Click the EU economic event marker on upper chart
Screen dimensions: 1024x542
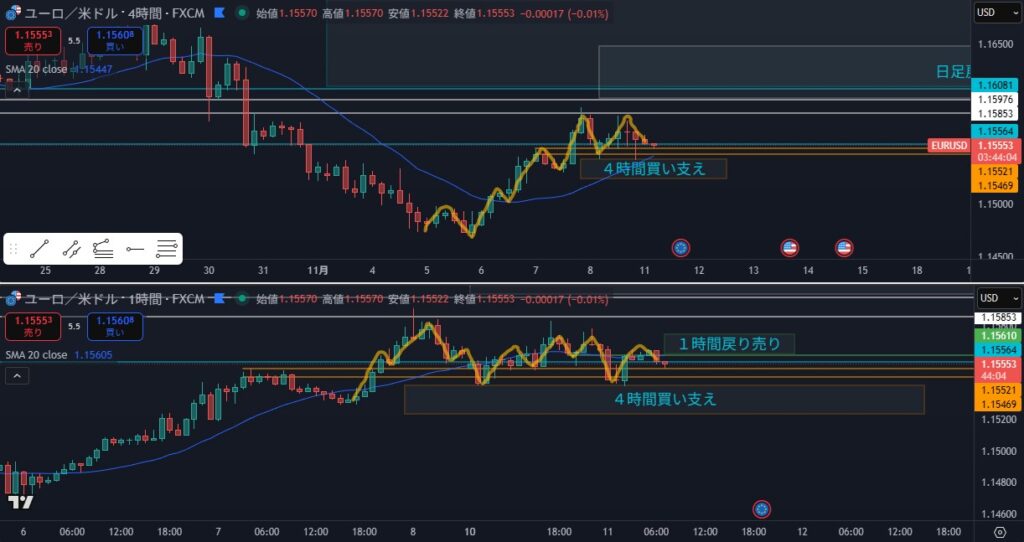coord(681,247)
